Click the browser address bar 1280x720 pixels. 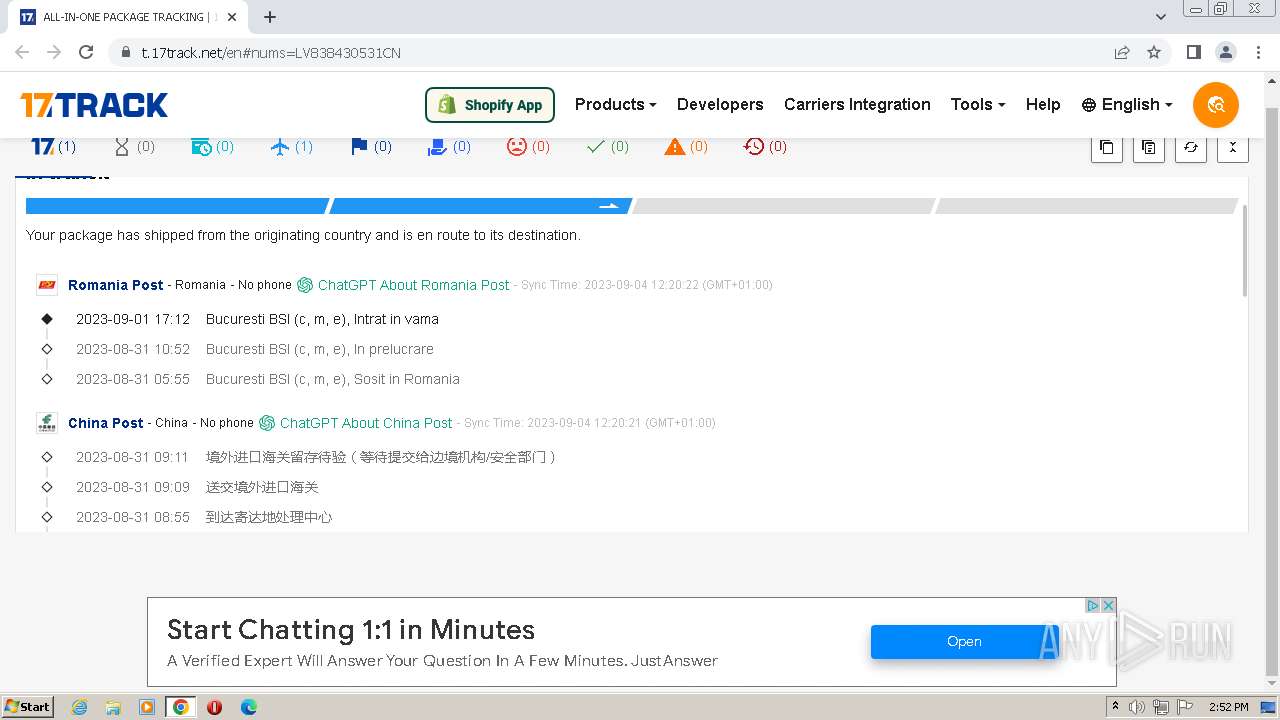coord(610,52)
